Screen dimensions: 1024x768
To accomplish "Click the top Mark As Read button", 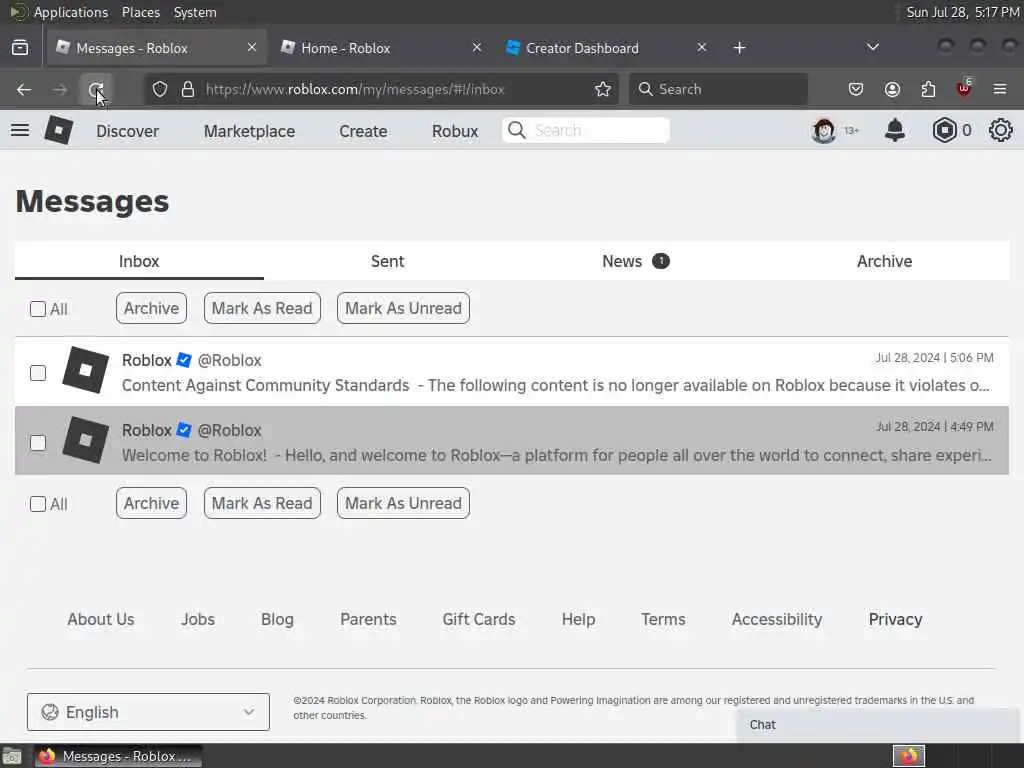I will coord(262,308).
